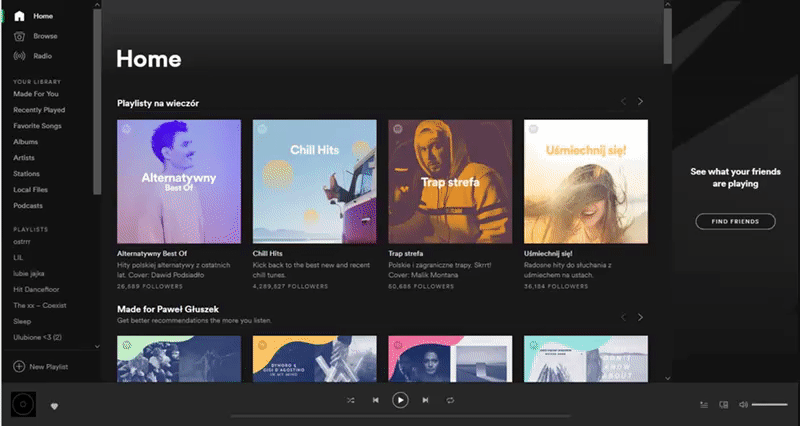Open Stations in Your Library
The image size is (800, 426).
[x=27, y=173]
